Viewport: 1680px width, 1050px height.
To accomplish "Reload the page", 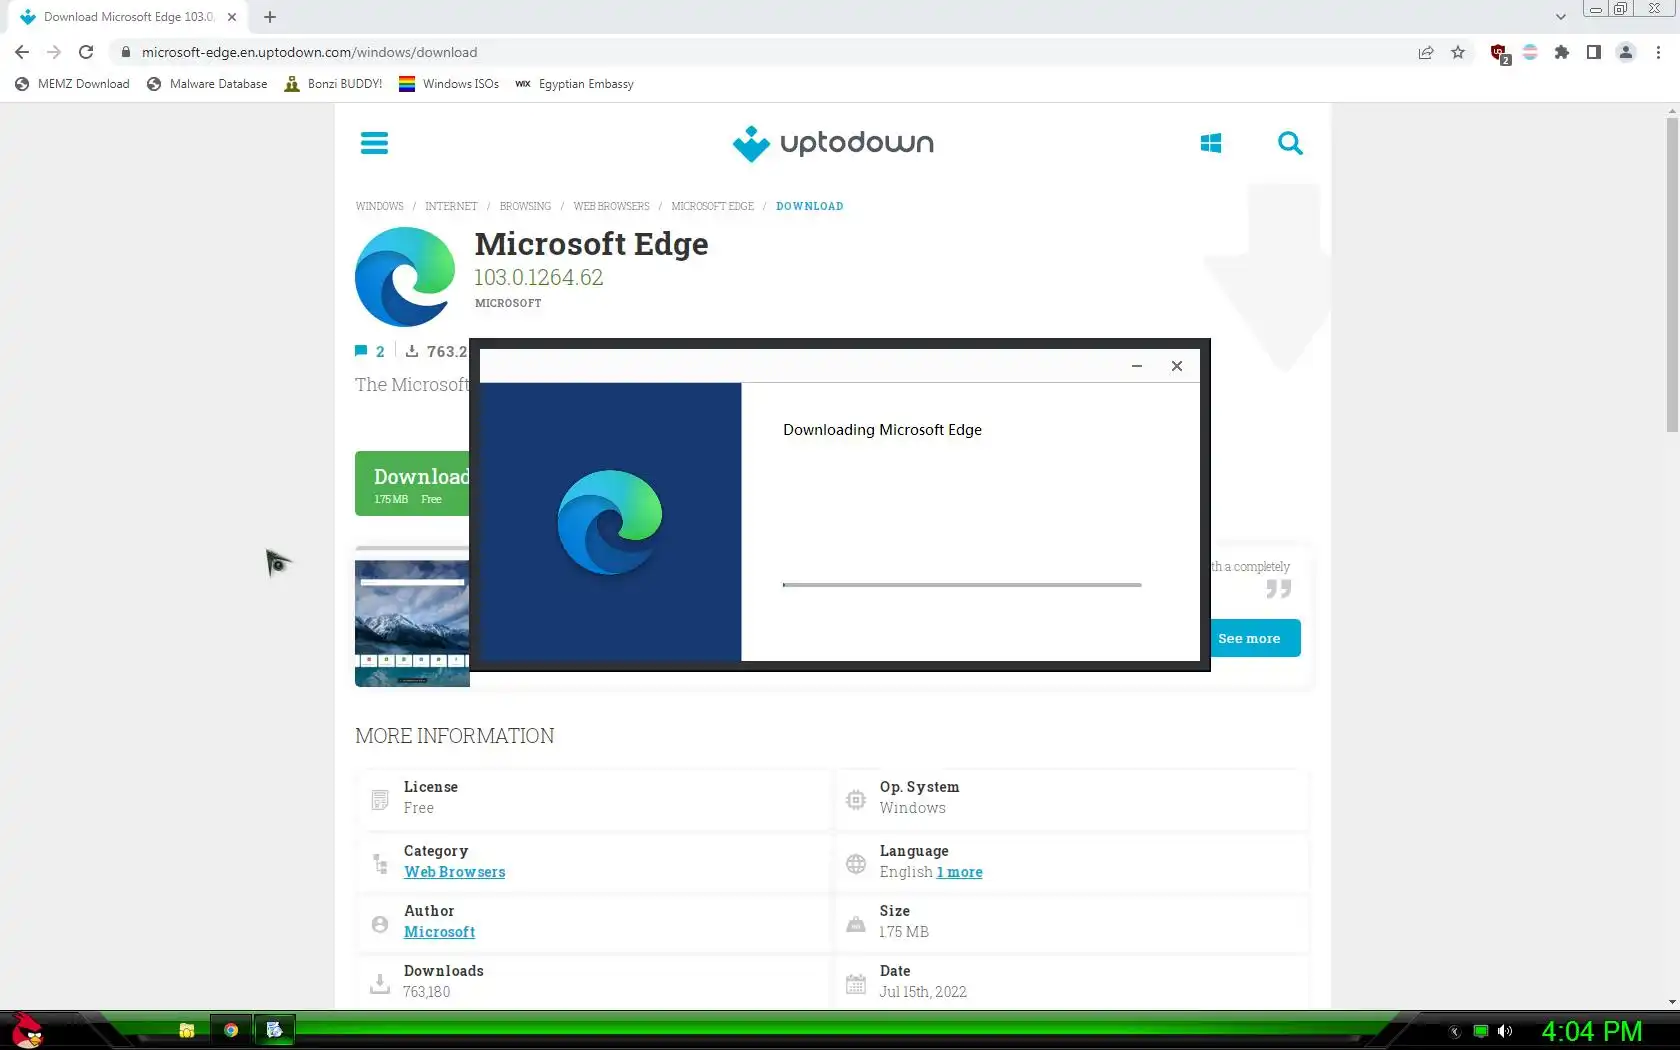I will (86, 52).
